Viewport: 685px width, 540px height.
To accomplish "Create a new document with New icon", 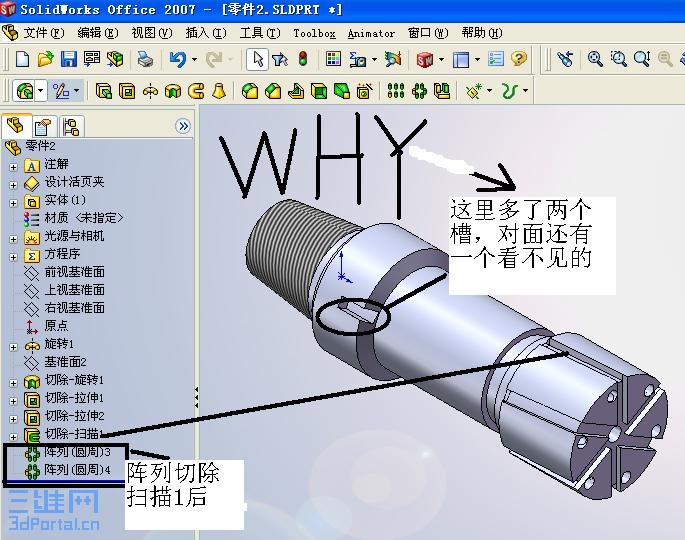I will 22,59.
